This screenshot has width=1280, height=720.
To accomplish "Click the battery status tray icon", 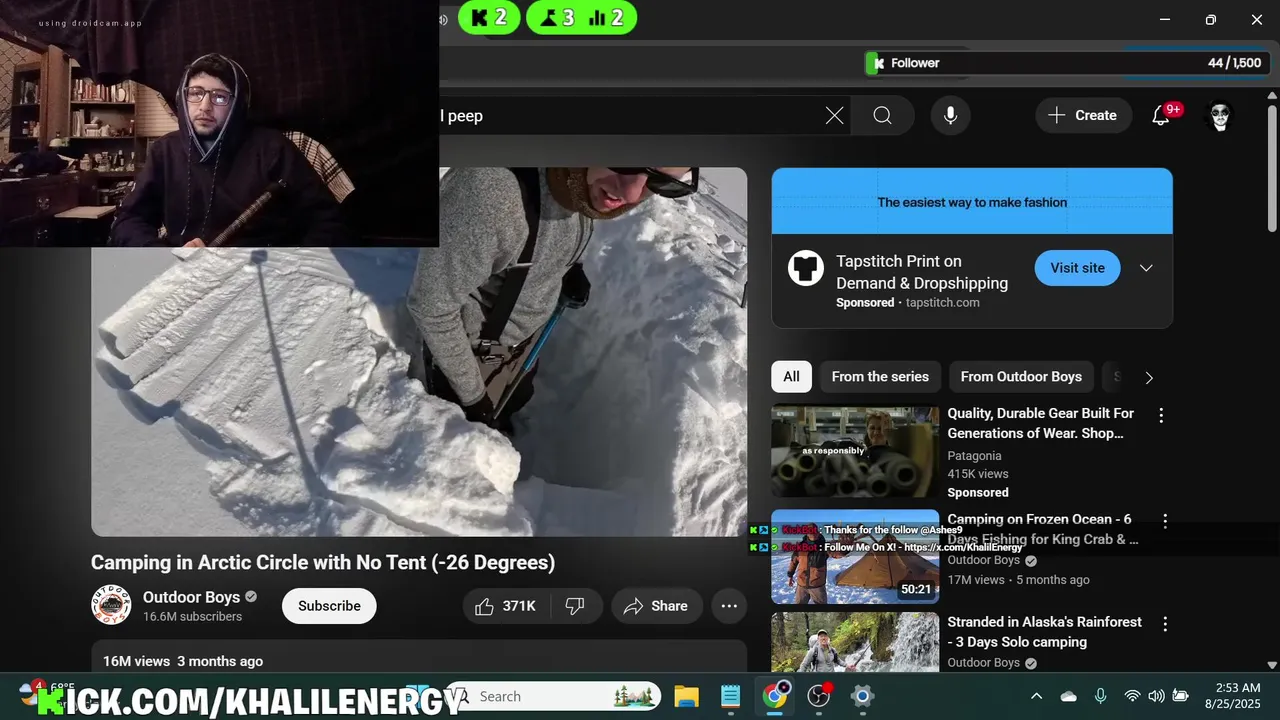I will tap(1181, 696).
